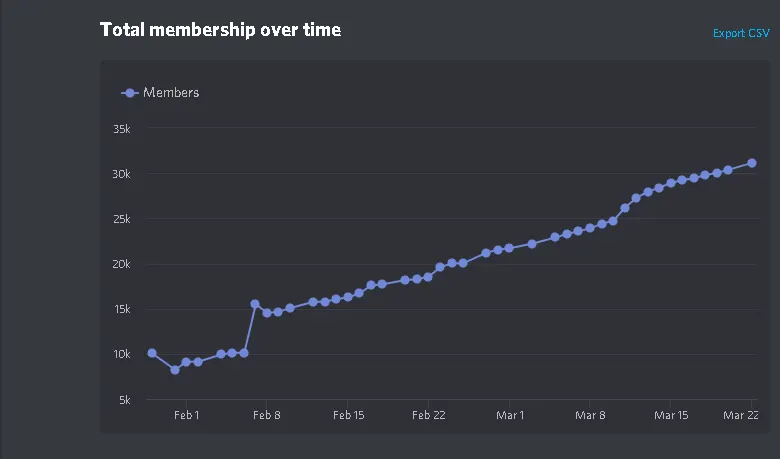Click the spike data point just before Feb 8
Viewport: 780px width, 459px height.
(x=255, y=304)
